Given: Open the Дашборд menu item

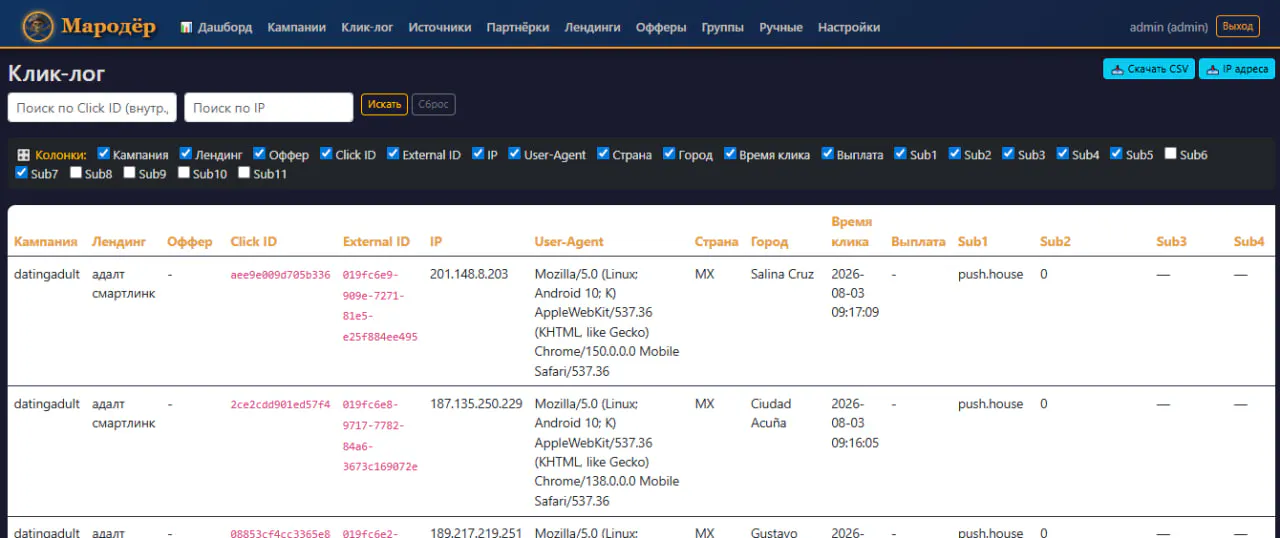Looking at the screenshot, I should coord(216,27).
